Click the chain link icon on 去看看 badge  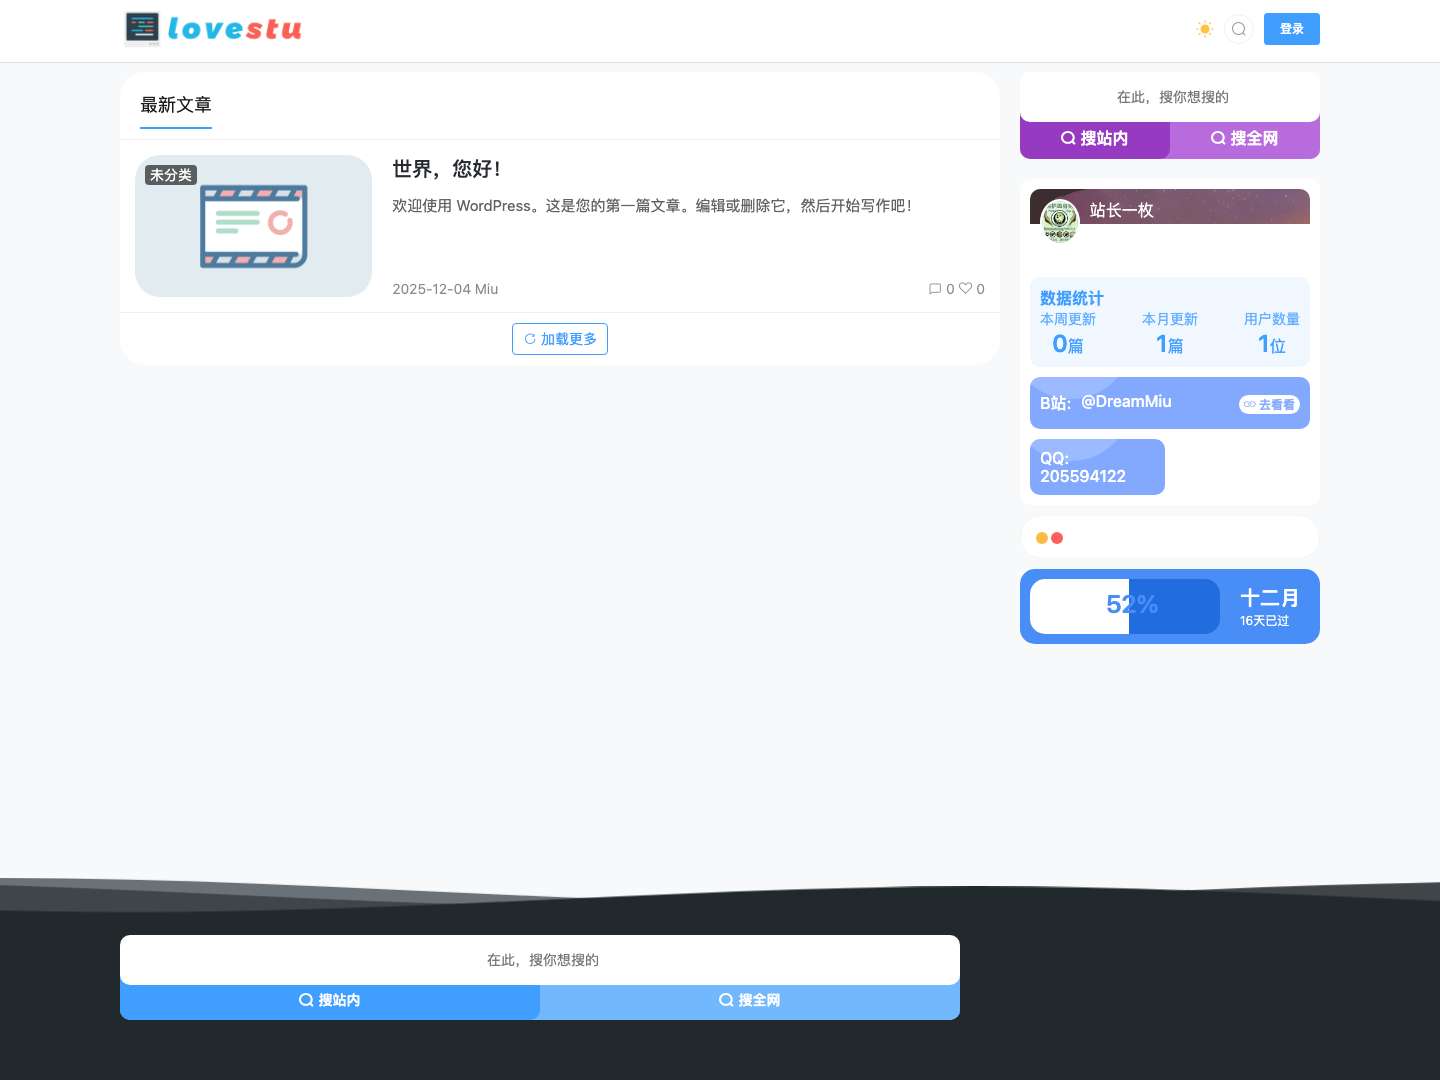click(1250, 404)
